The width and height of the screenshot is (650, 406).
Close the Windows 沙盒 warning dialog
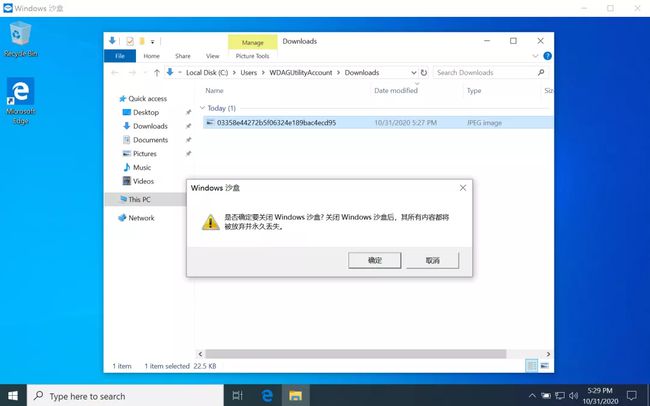(x=463, y=188)
